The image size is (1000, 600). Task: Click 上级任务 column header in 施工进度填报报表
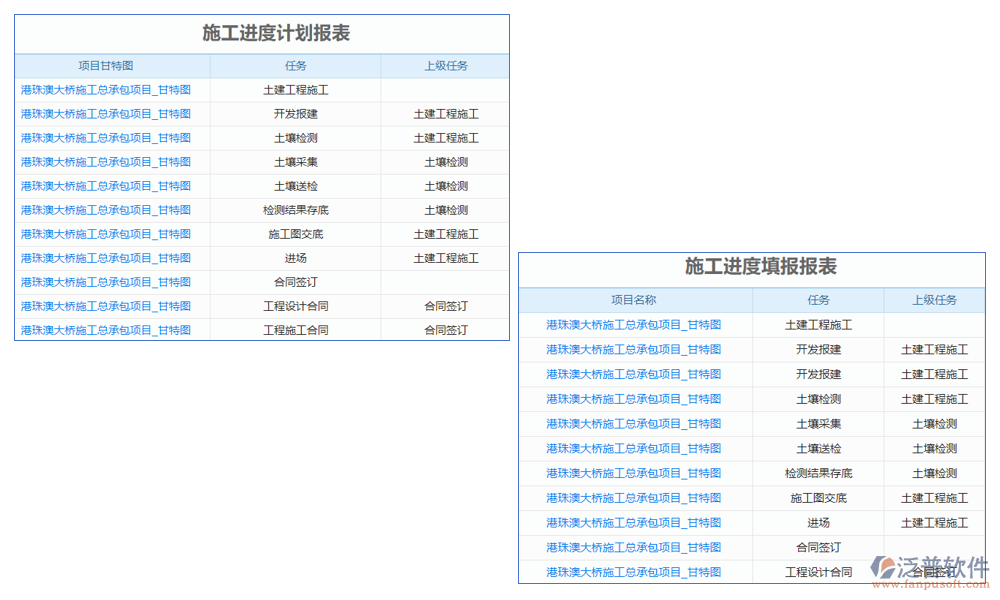934,300
